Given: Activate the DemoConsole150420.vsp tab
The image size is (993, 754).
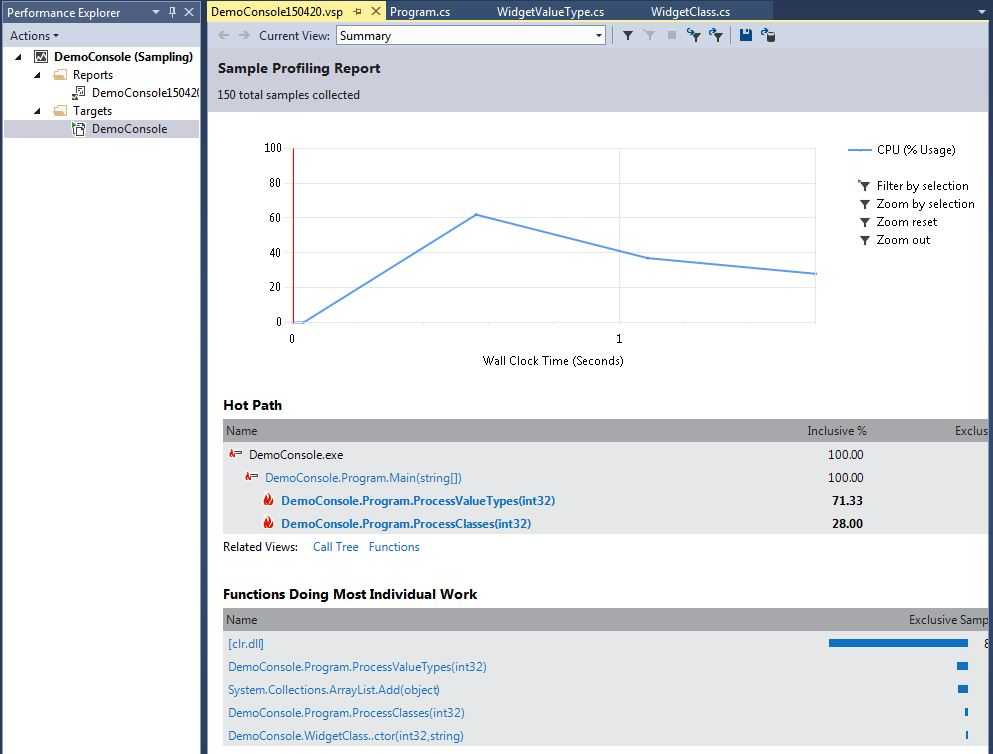Looking at the screenshot, I should (x=277, y=11).
